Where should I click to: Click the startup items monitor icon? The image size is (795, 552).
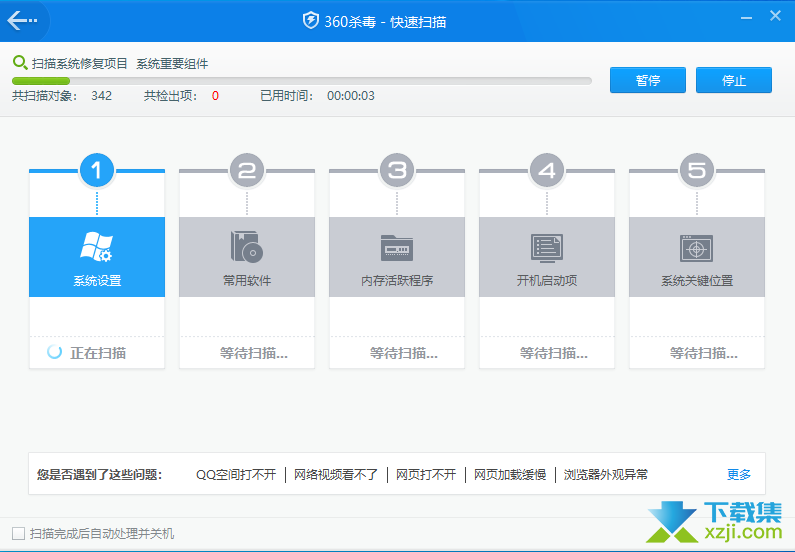click(x=547, y=248)
